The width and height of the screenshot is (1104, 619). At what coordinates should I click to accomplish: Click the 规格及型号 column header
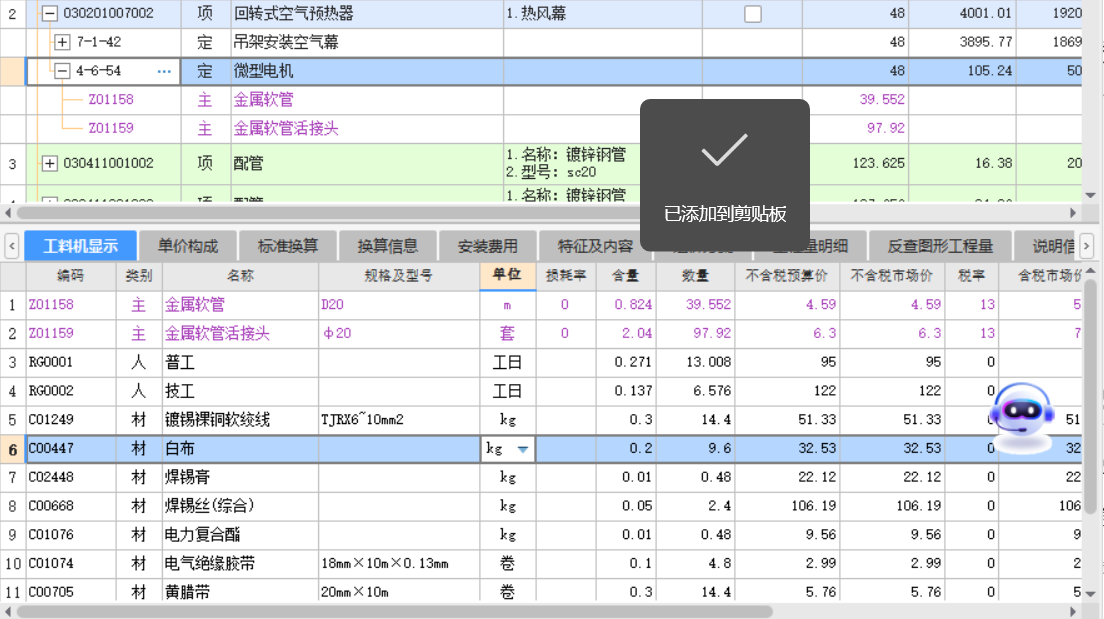pos(399,276)
